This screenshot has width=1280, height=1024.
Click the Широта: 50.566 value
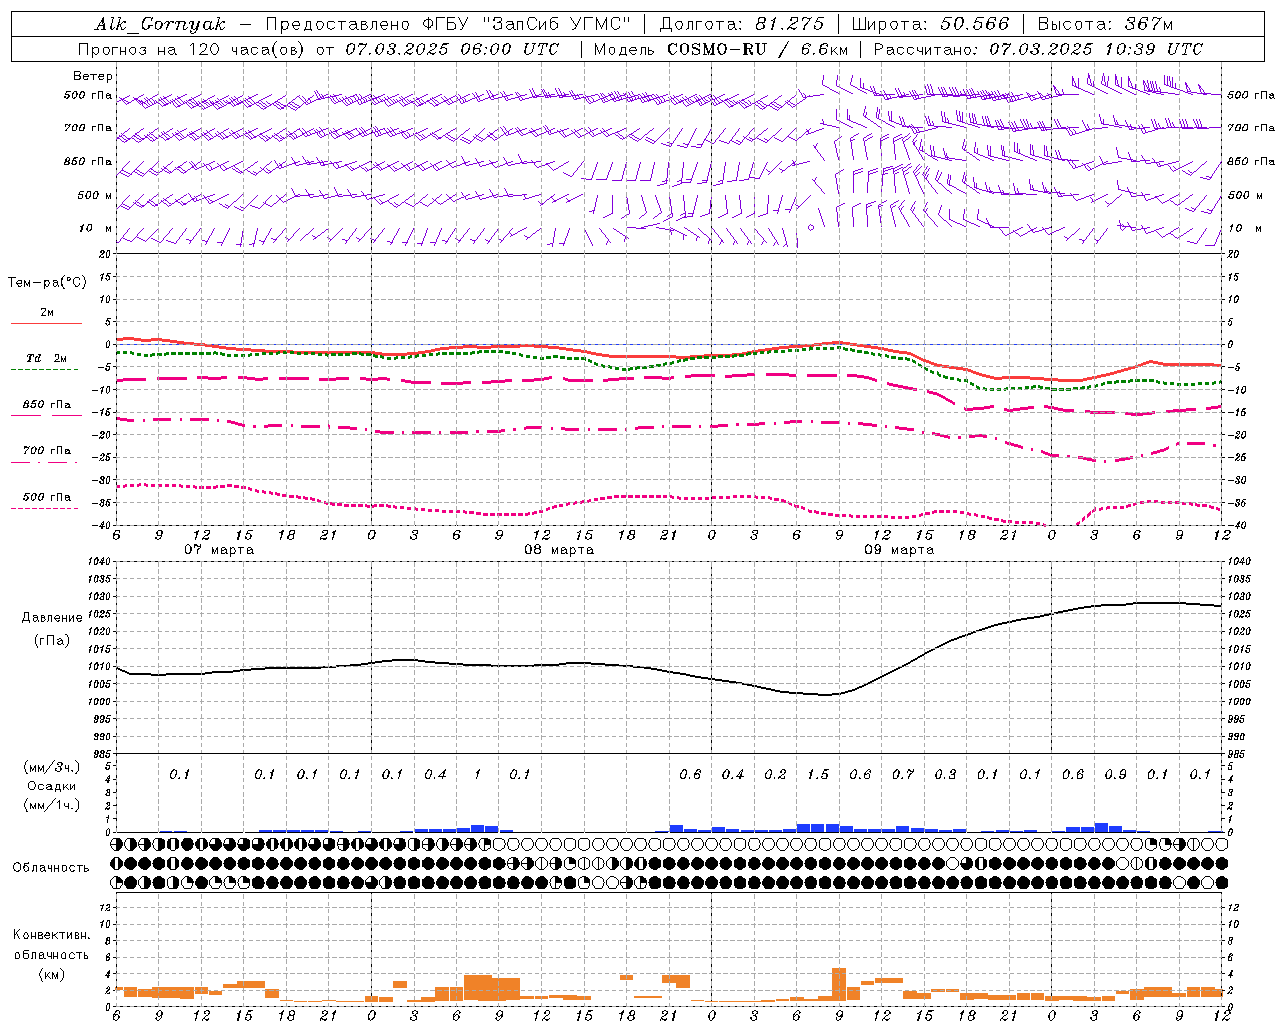930,24
